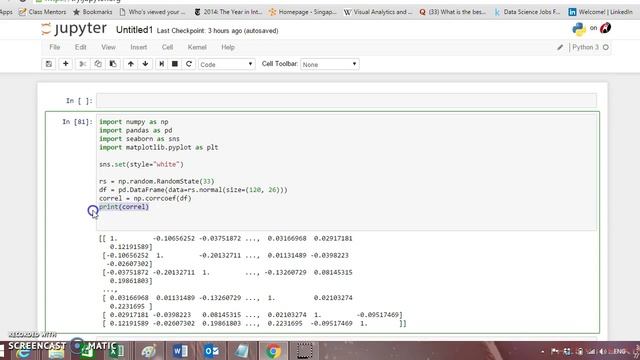This screenshot has height=360, width=640.
Task: Click the sns.set(style="white") line
Action: point(141,164)
